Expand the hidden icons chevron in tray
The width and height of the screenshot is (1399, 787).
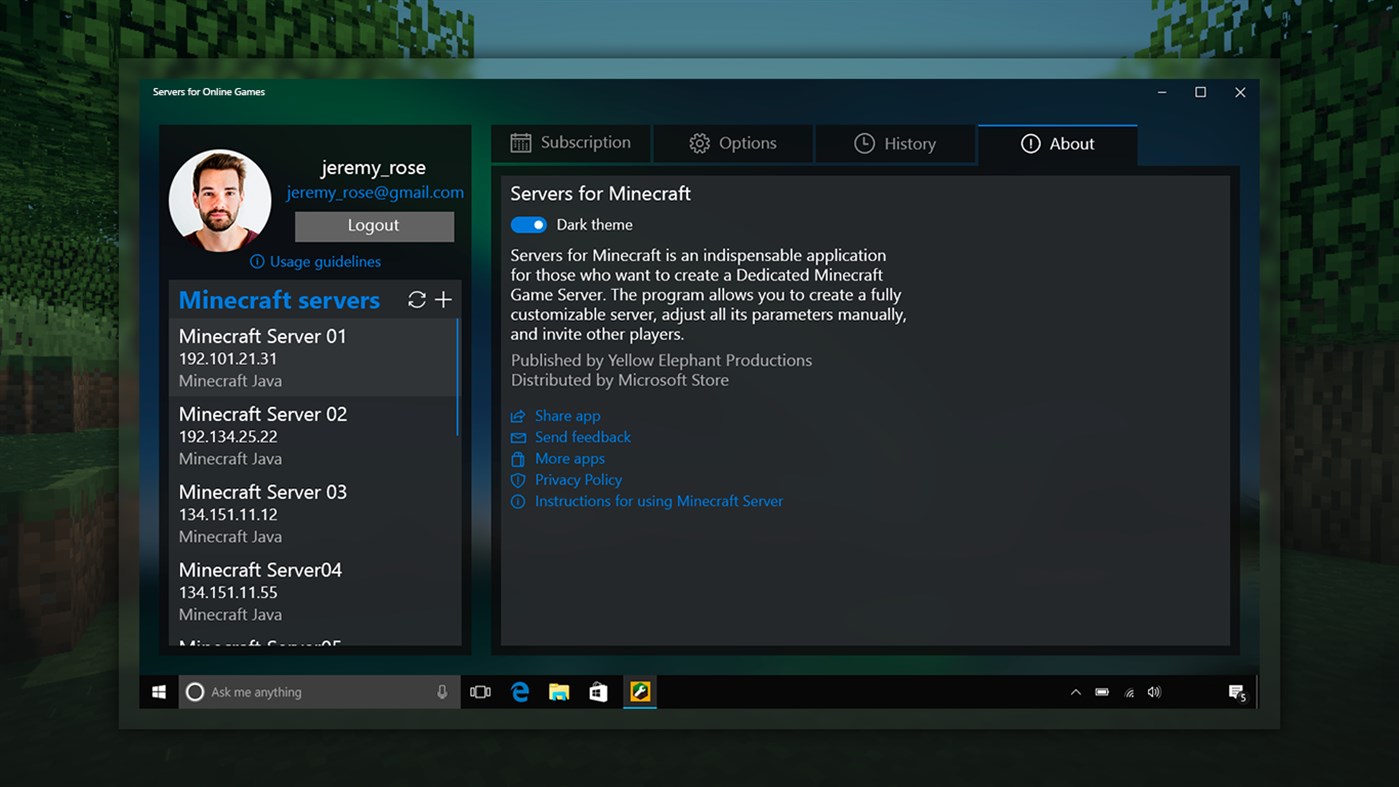(1075, 691)
